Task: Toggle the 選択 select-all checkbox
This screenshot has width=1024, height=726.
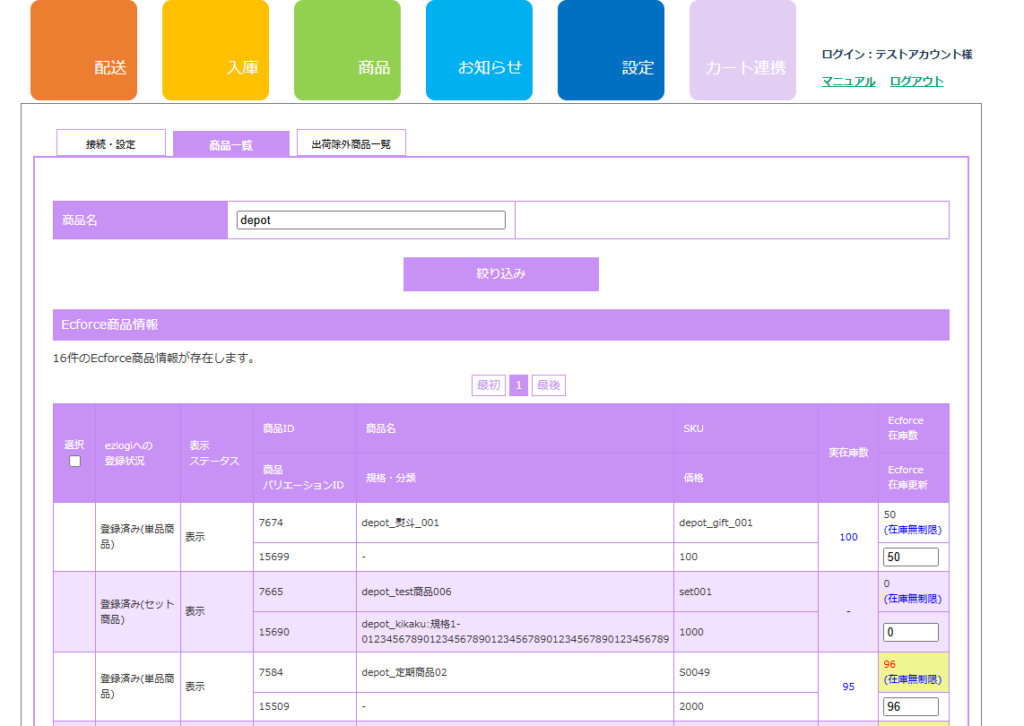Action: click(x=74, y=461)
